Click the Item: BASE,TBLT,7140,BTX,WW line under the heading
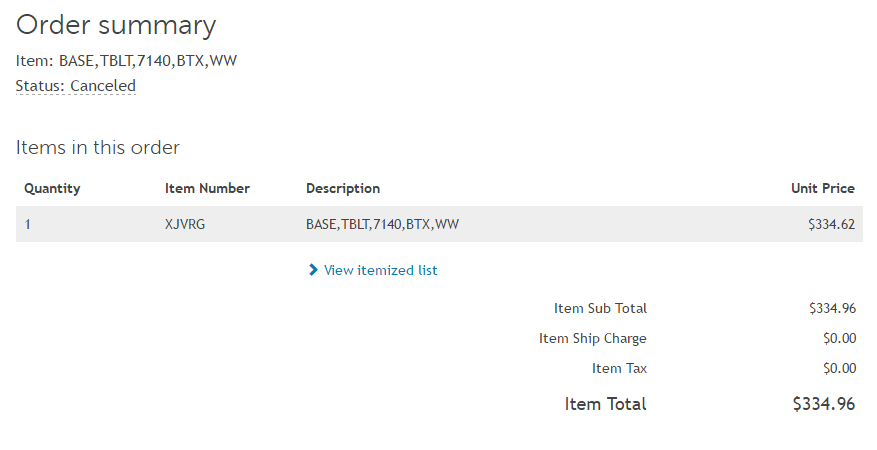 pyautogui.click(x=126, y=60)
